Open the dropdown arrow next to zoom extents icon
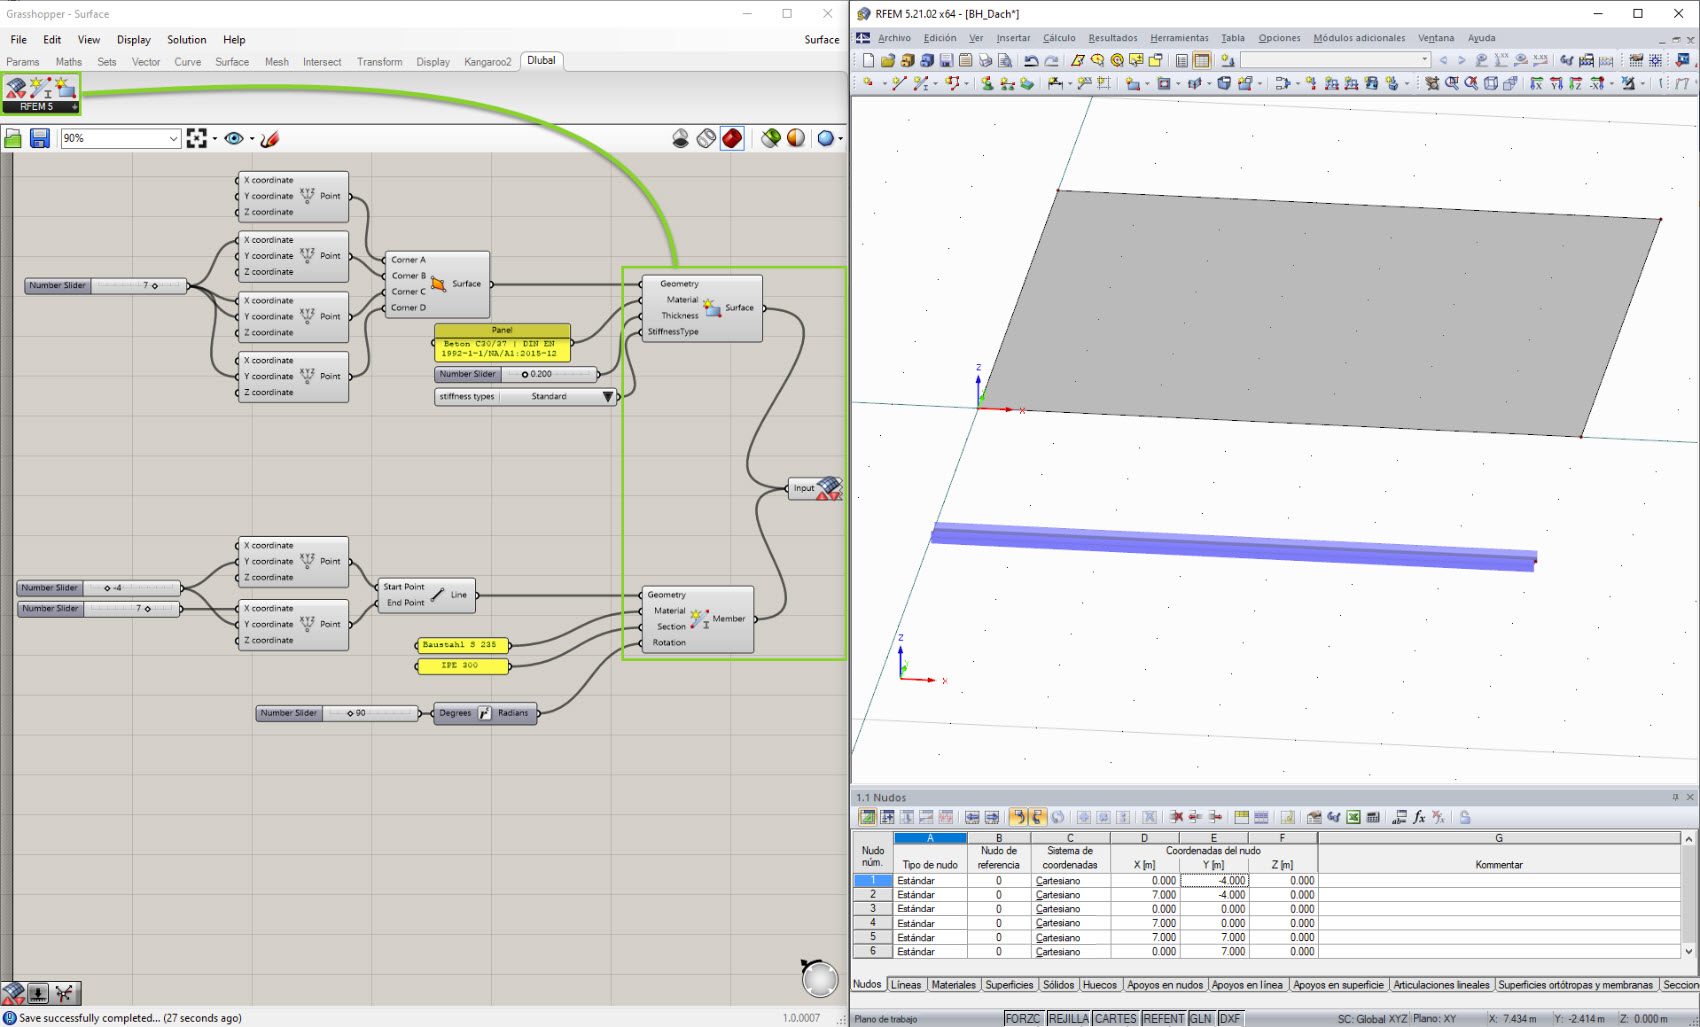The width and height of the screenshot is (1700, 1027). (214, 138)
